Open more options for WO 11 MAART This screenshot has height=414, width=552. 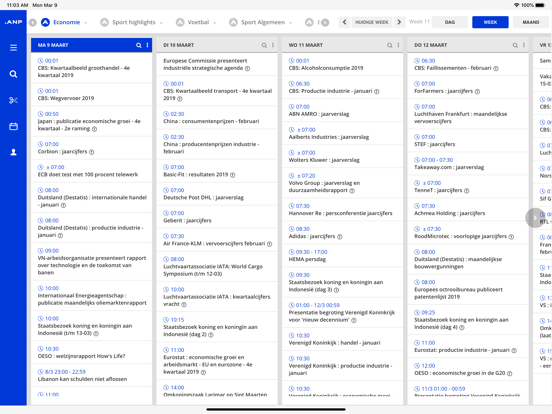[399, 45]
